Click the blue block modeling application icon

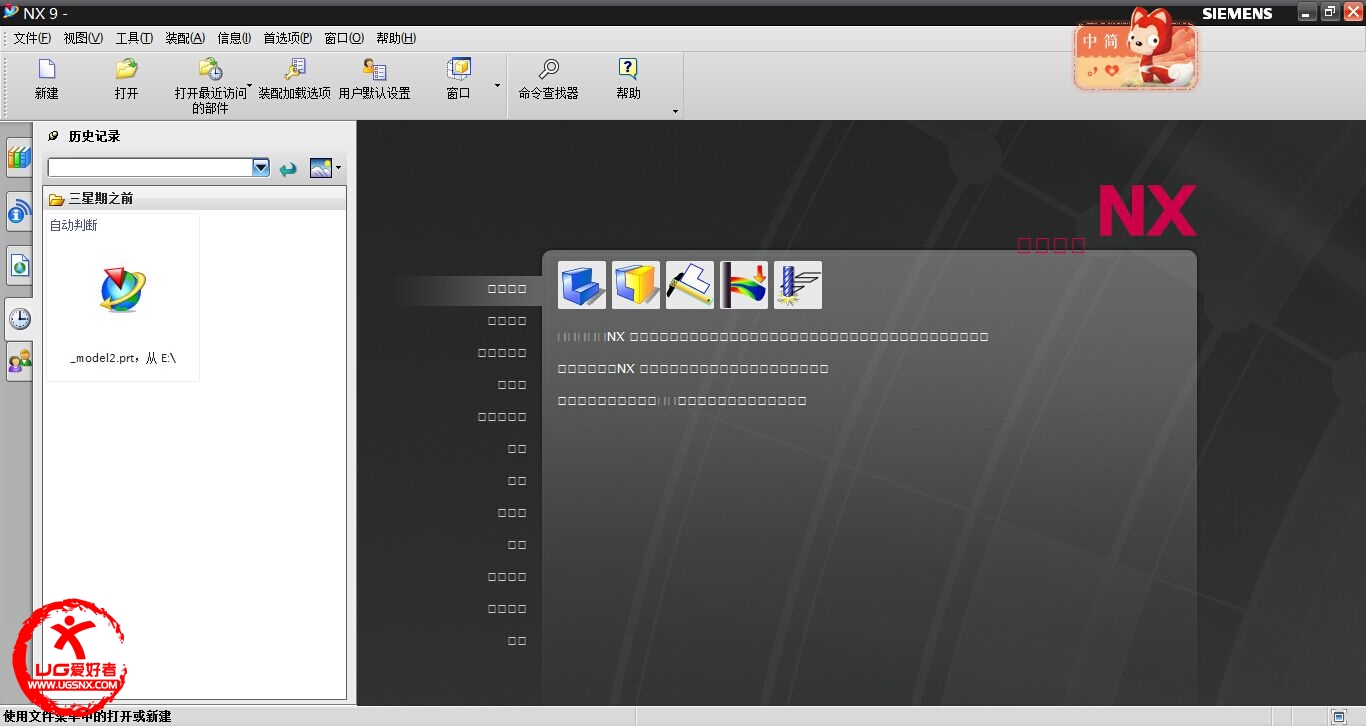[582, 285]
